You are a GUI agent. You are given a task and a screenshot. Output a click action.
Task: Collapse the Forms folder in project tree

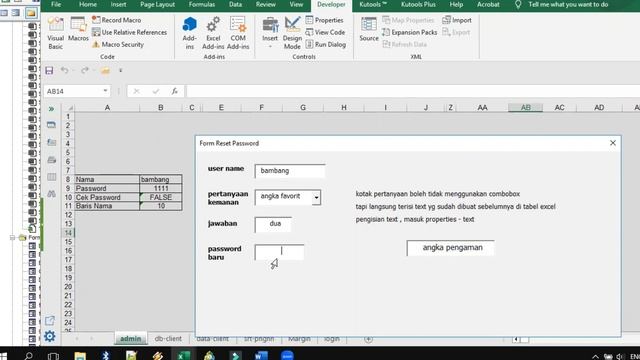coord(13,238)
